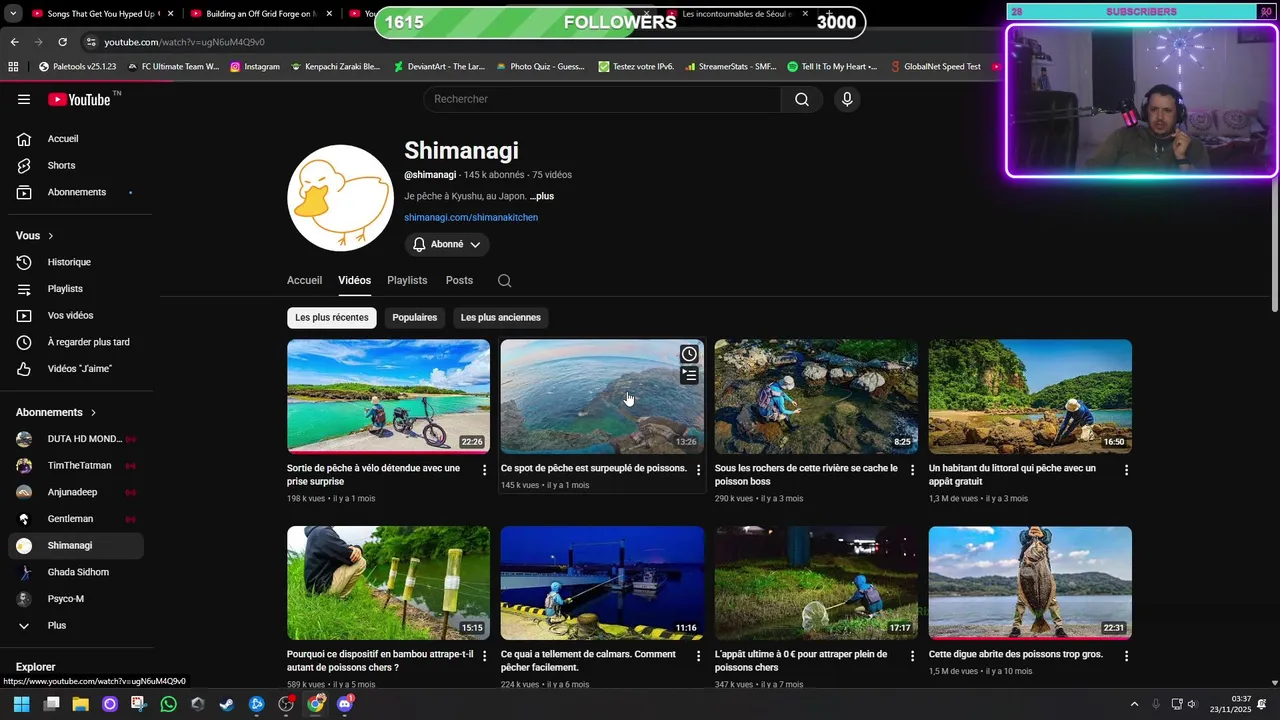Open the shimanagi.com/shimanakitchen link

coord(471,217)
